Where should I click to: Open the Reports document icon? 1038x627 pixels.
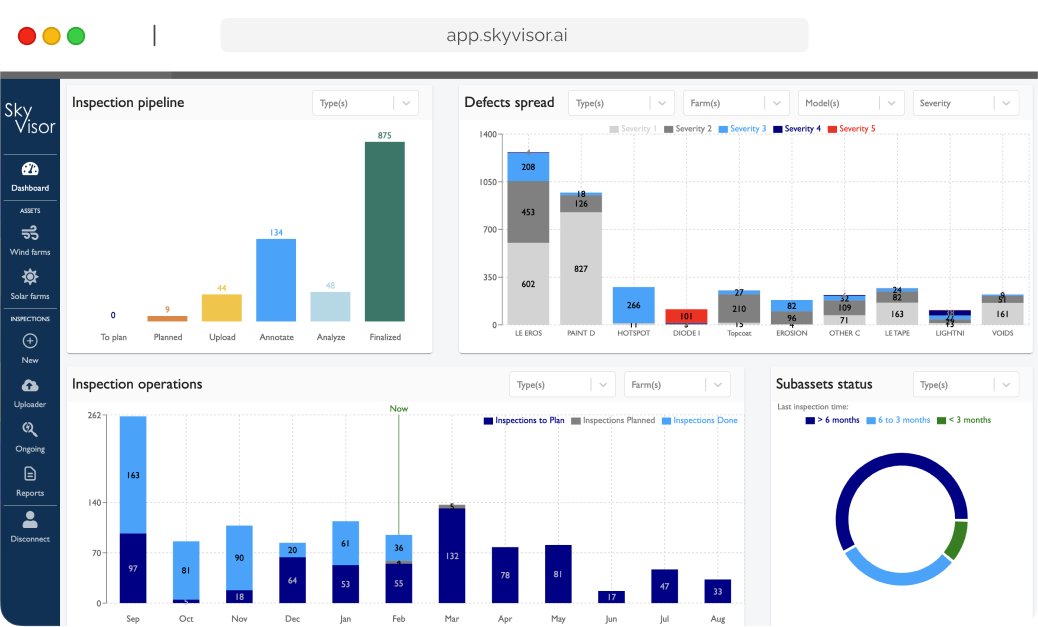pyautogui.click(x=30, y=474)
